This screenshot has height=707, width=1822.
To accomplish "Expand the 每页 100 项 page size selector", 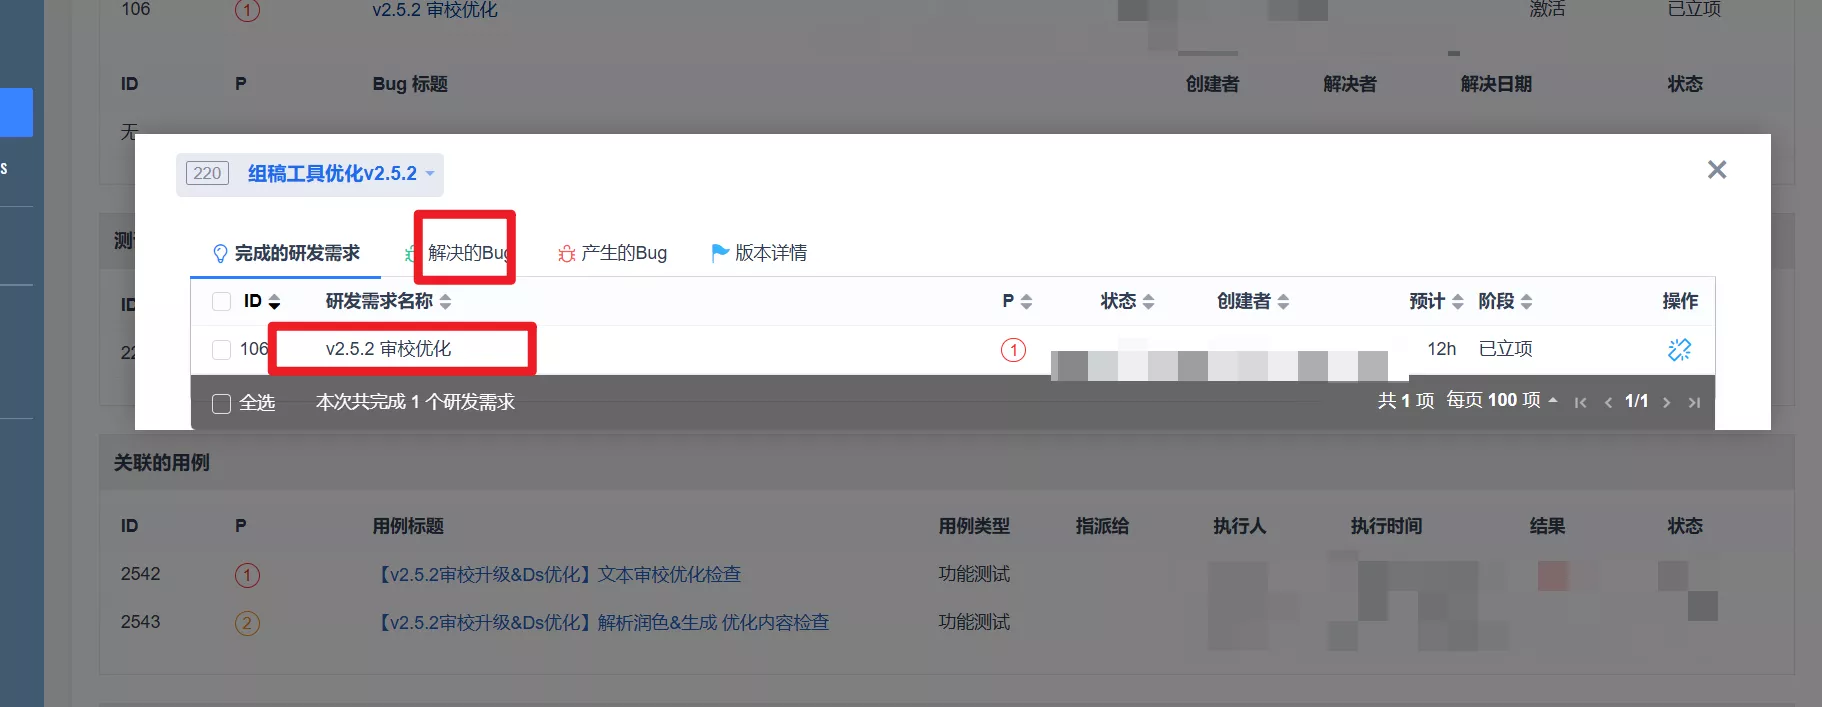I will [1502, 401].
